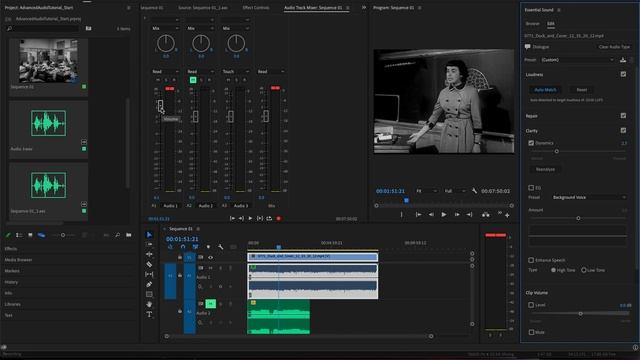The width and height of the screenshot is (640, 360).
Task: Click Record button in Audio Track Mixer
Action: click(279, 218)
